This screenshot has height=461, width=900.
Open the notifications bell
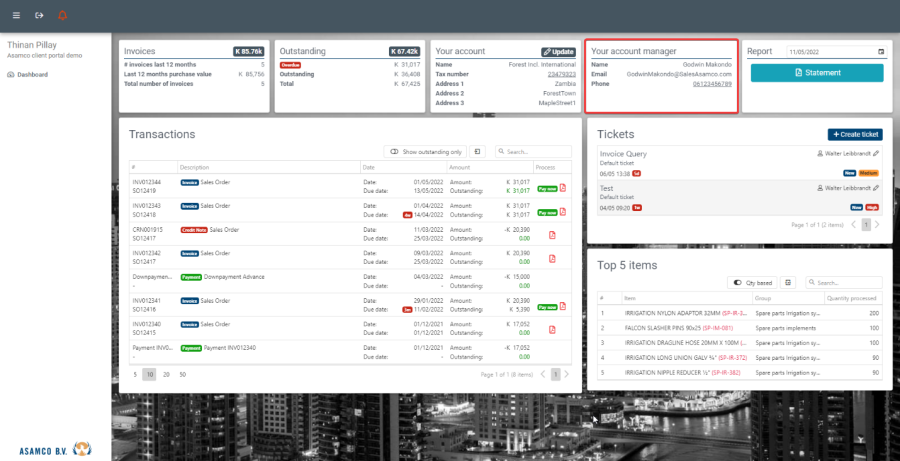pyautogui.click(x=63, y=16)
